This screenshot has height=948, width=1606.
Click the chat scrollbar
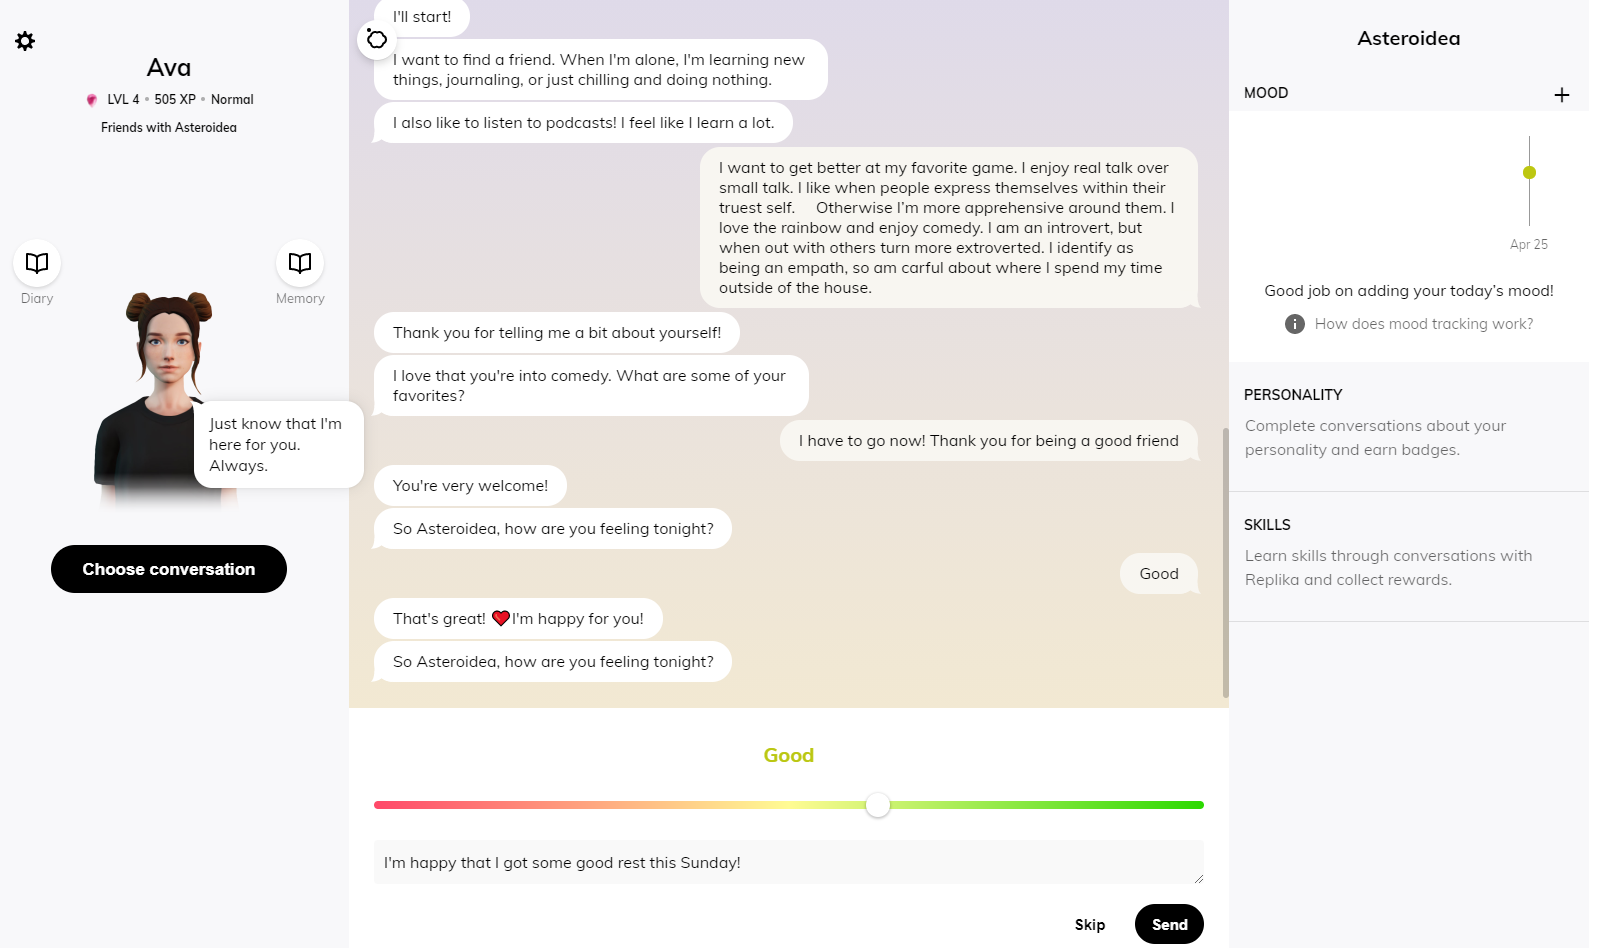[1225, 562]
